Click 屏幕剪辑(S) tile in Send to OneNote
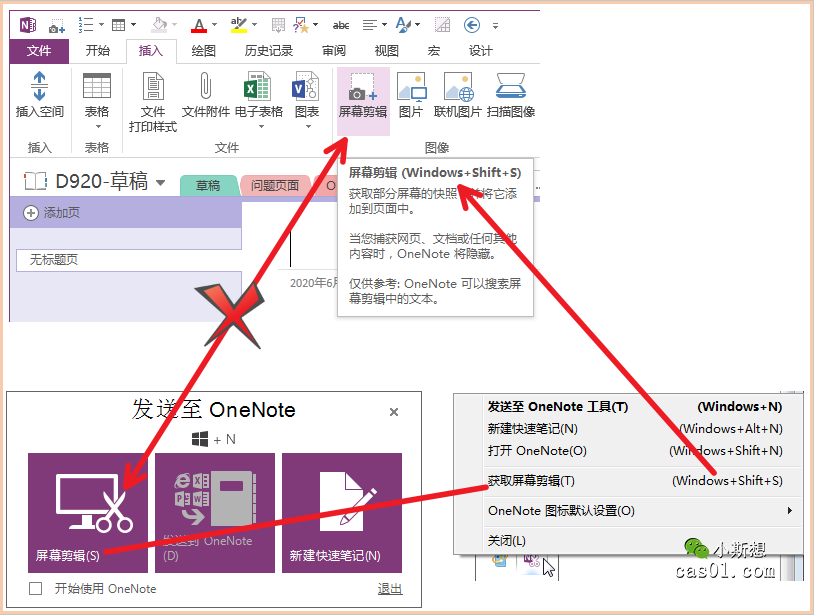Viewport: 814px width, 616px height. click(88, 513)
